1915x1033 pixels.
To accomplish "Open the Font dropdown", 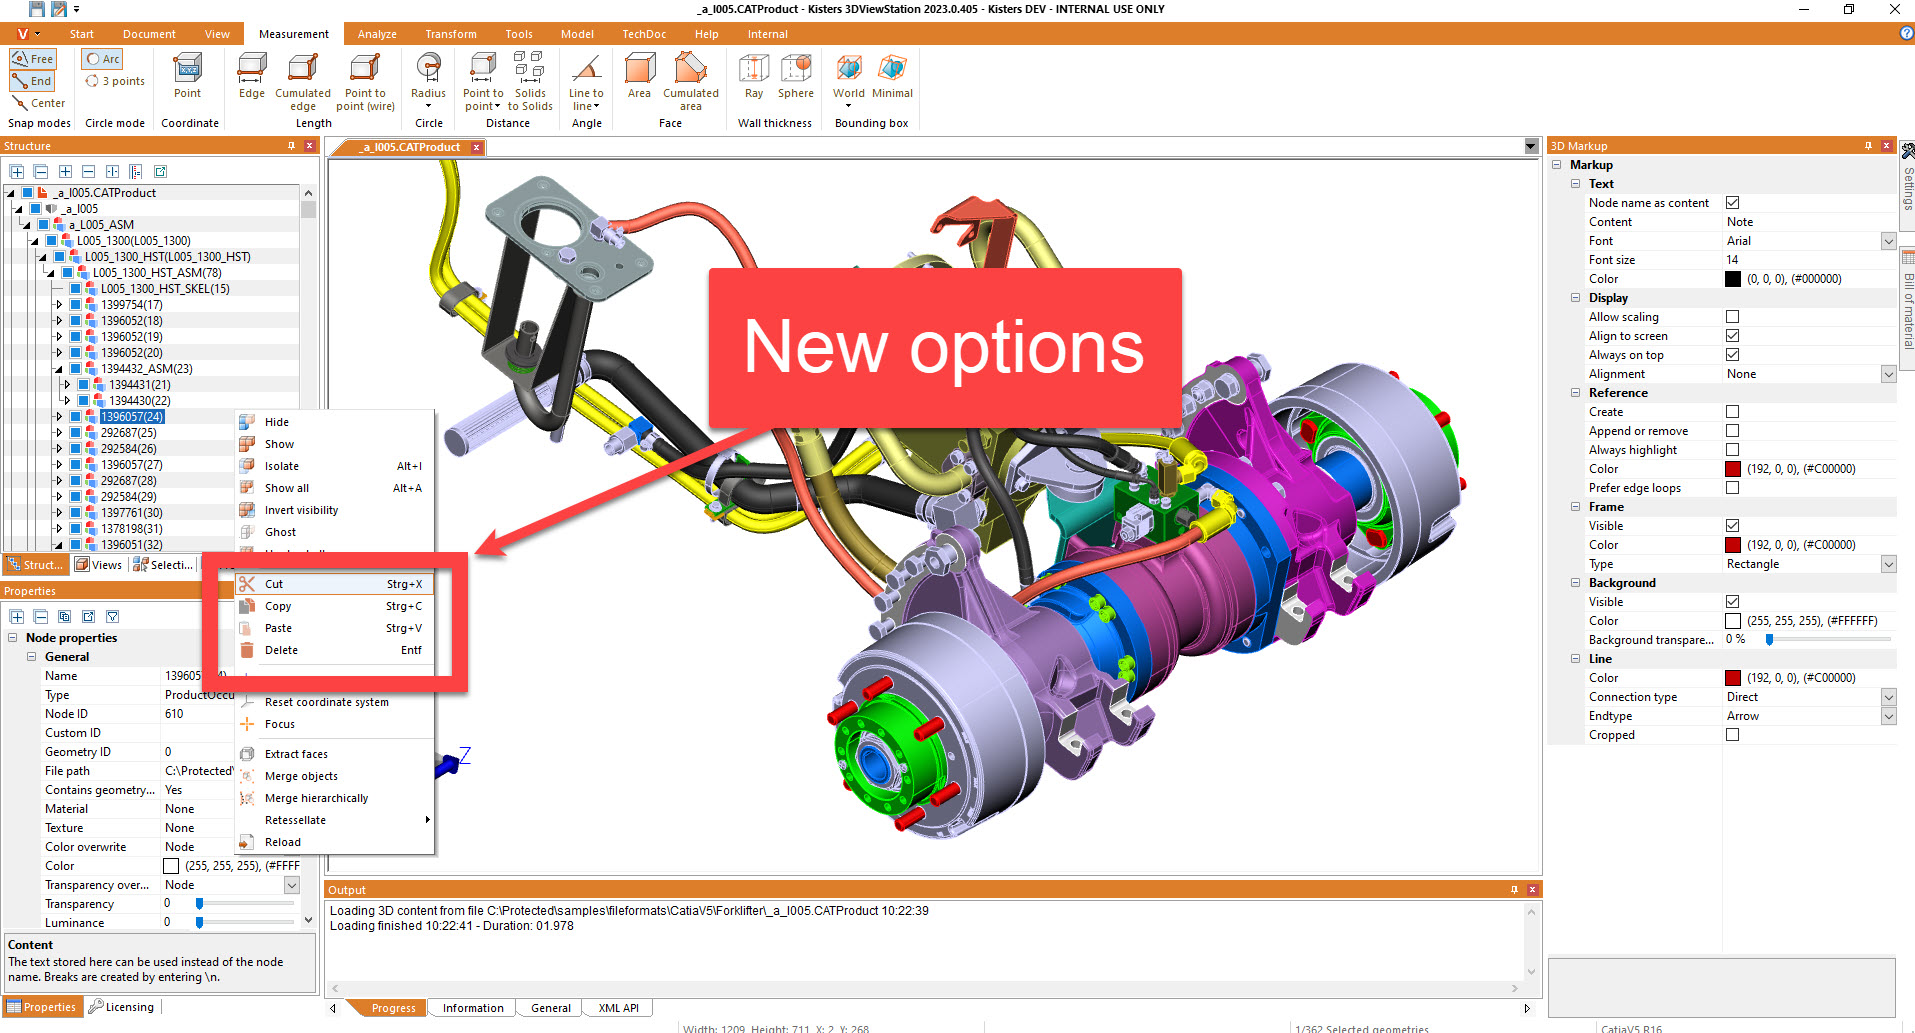I will 1888,241.
